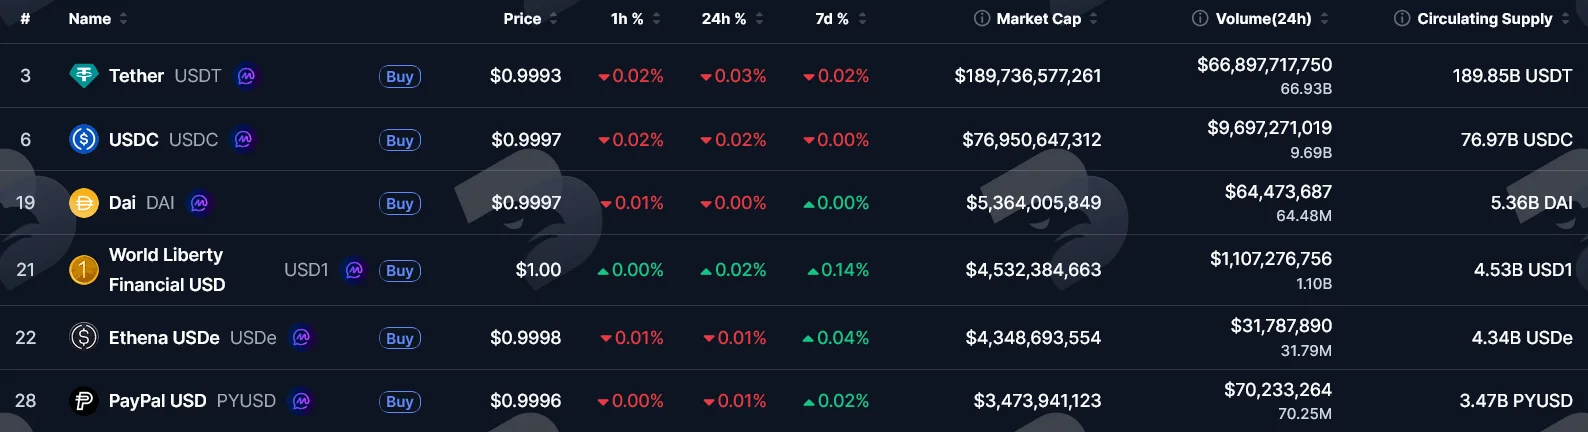The width and height of the screenshot is (1588, 432).
Task: Sort by the 24h % column header
Action: tap(732, 18)
